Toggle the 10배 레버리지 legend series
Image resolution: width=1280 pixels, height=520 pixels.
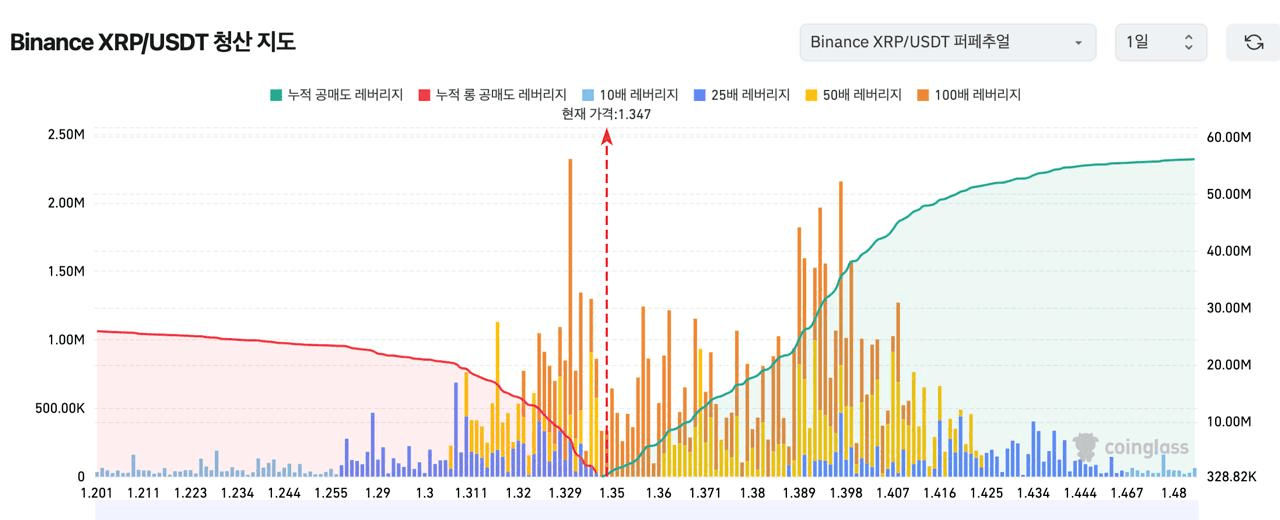click(x=629, y=95)
